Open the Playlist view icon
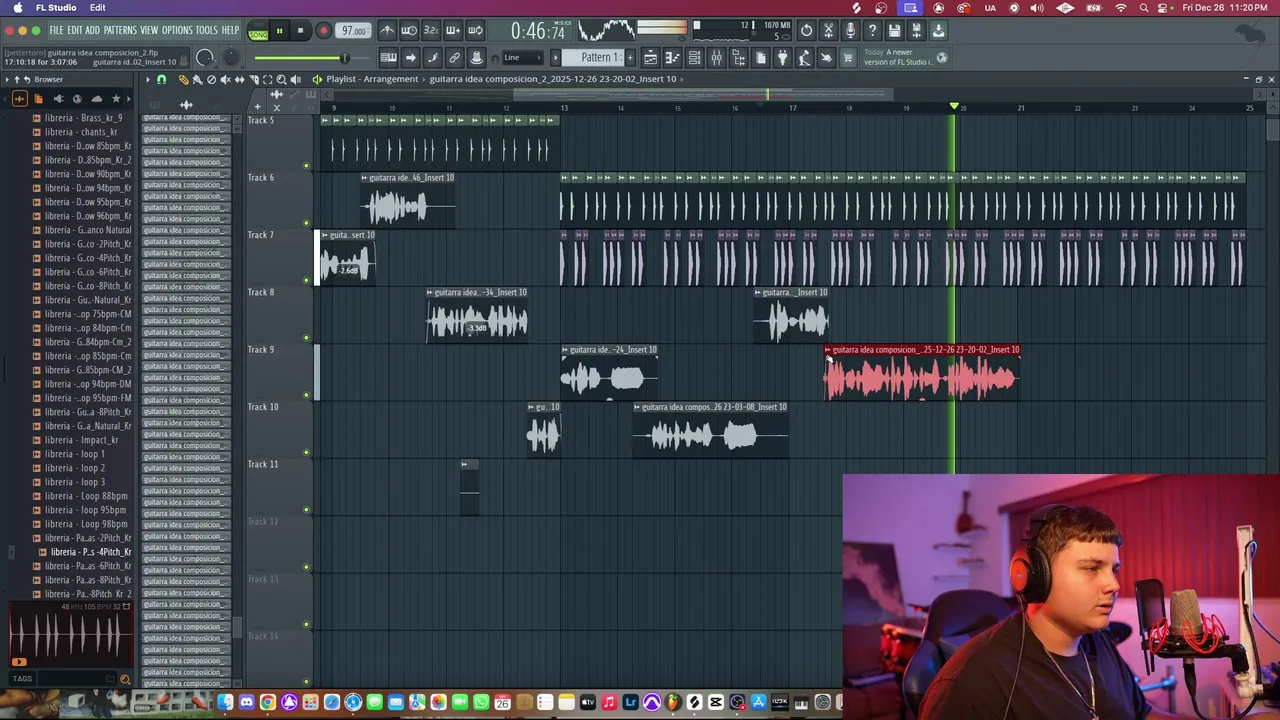1280x720 pixels. [651, 57]
